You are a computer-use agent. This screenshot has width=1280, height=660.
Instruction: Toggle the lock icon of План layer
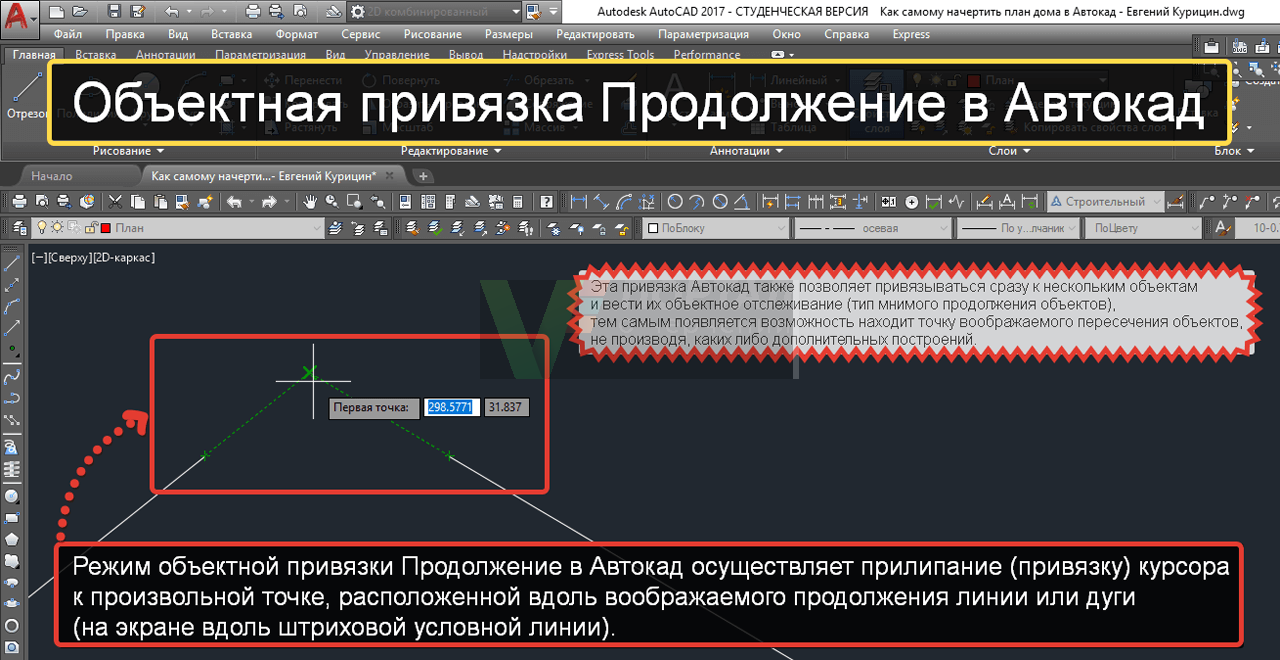(91, 228)
